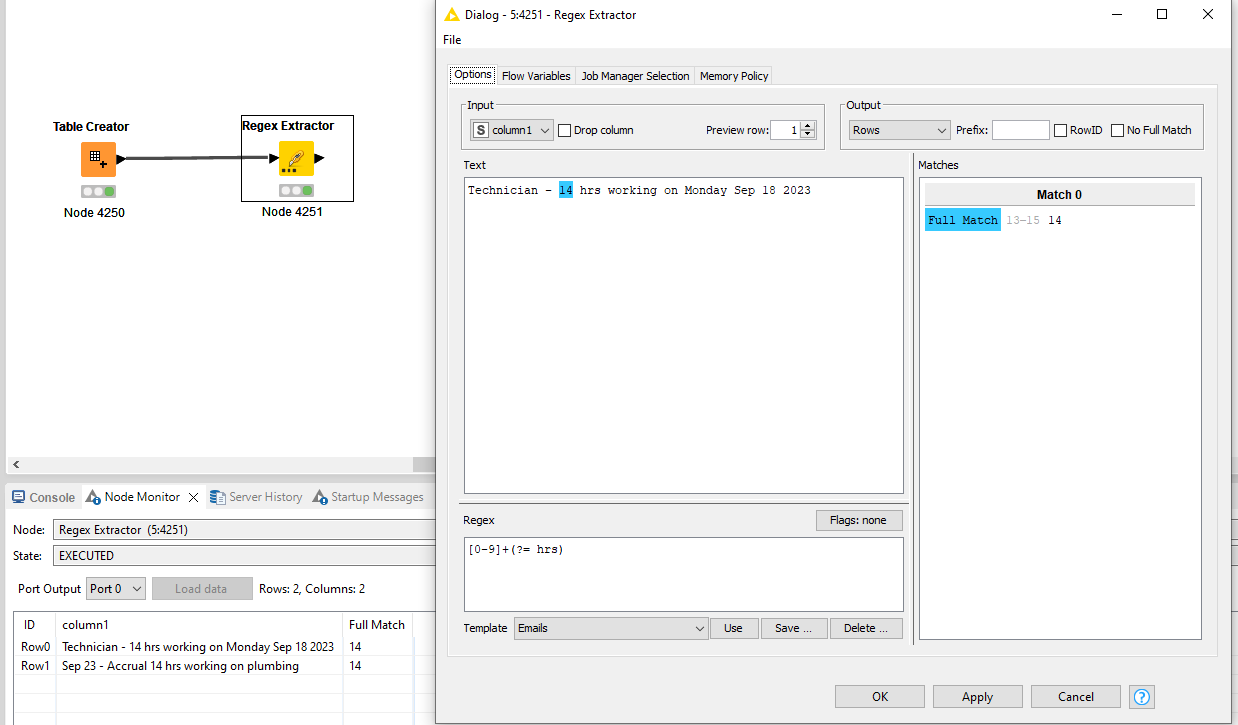Screen dimensions: 1238x725
Task: Click the Node 4250 label
Action: (94, 213)
